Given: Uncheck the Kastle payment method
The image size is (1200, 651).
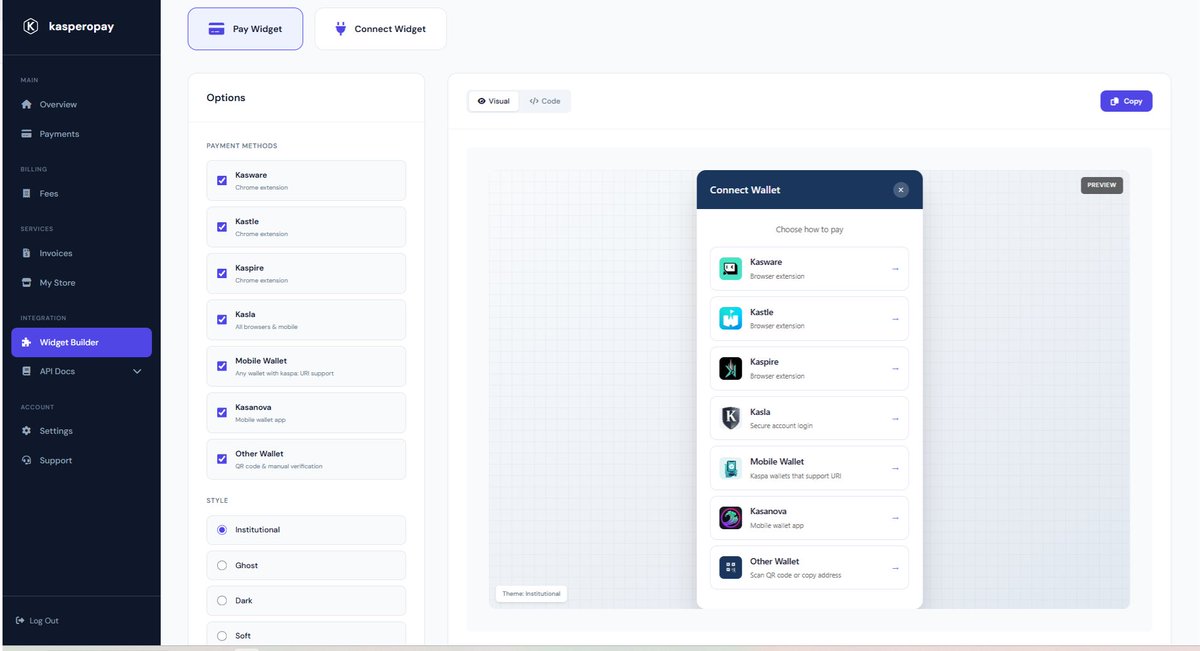Looking at the screenshot, I should click(222, 227).
